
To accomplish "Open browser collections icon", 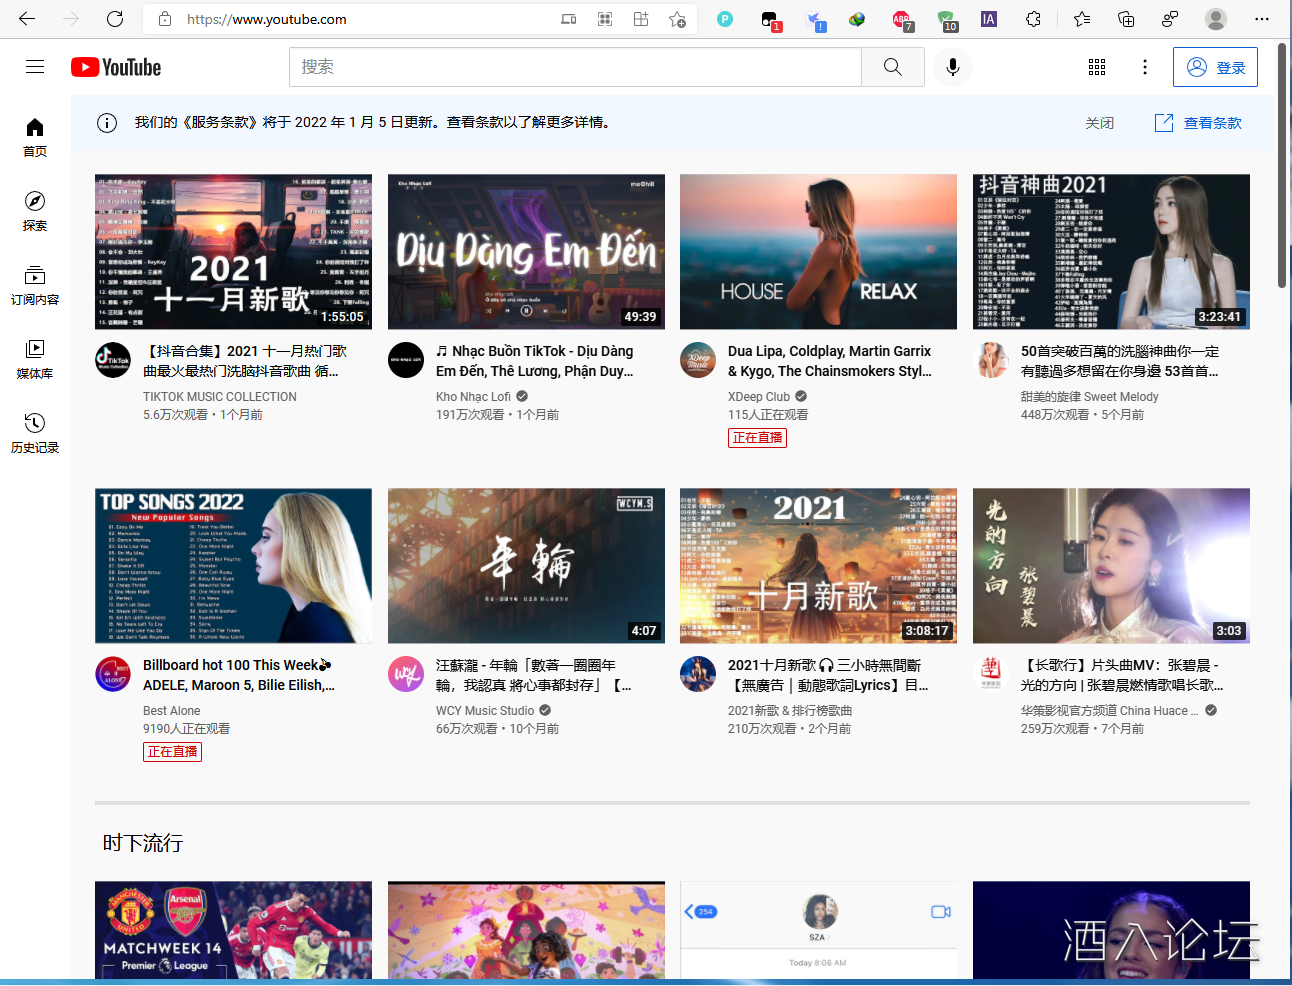I will click(x=1126, y=19).
